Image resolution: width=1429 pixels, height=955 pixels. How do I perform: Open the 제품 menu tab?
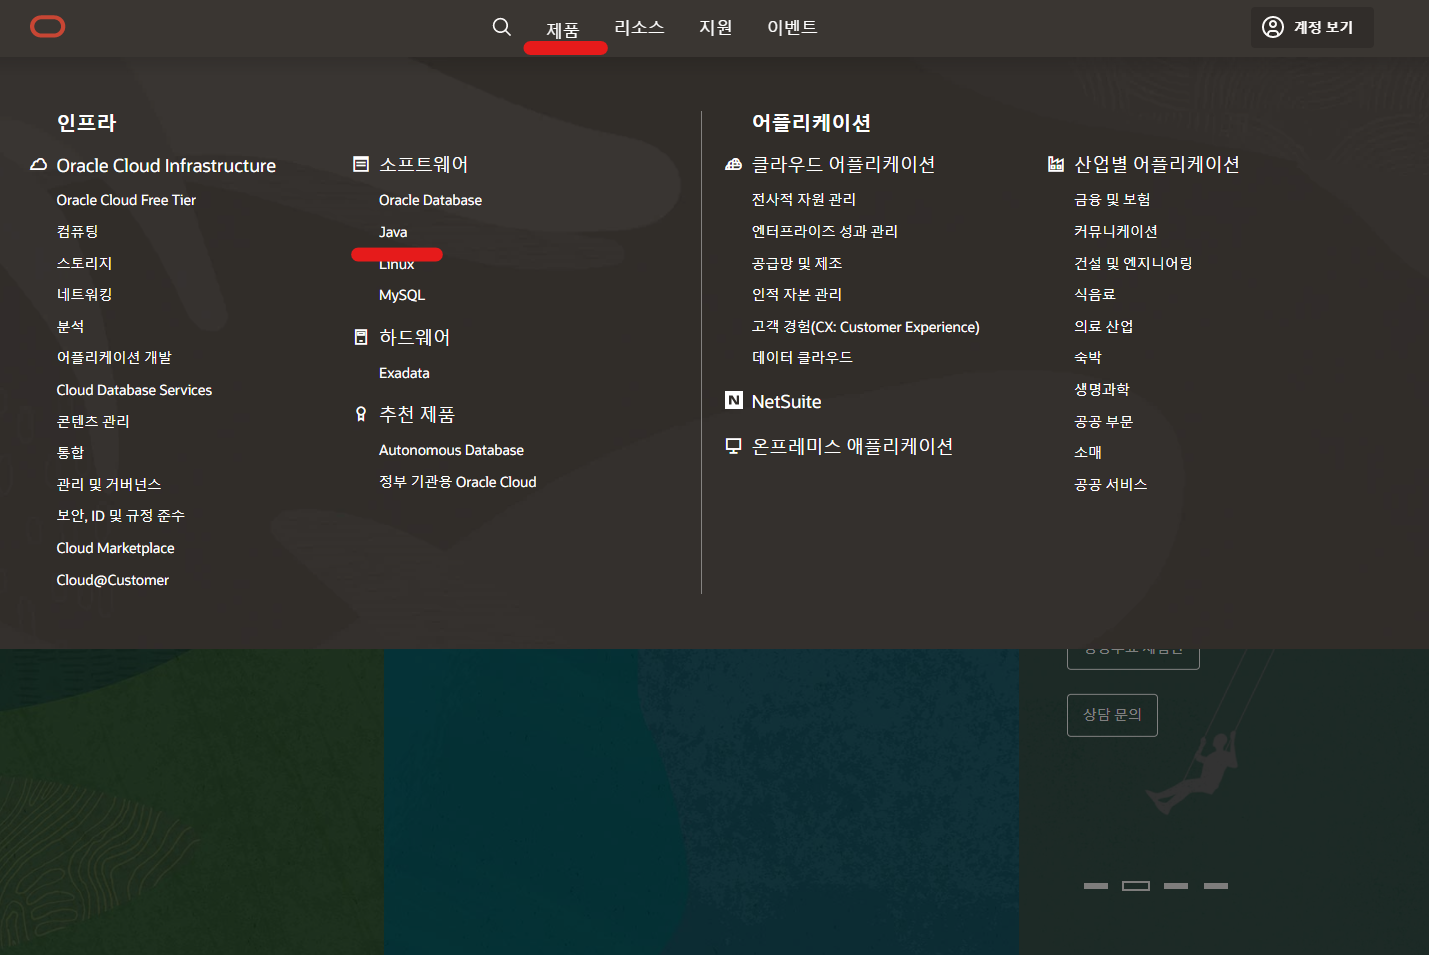coord(563,30)
